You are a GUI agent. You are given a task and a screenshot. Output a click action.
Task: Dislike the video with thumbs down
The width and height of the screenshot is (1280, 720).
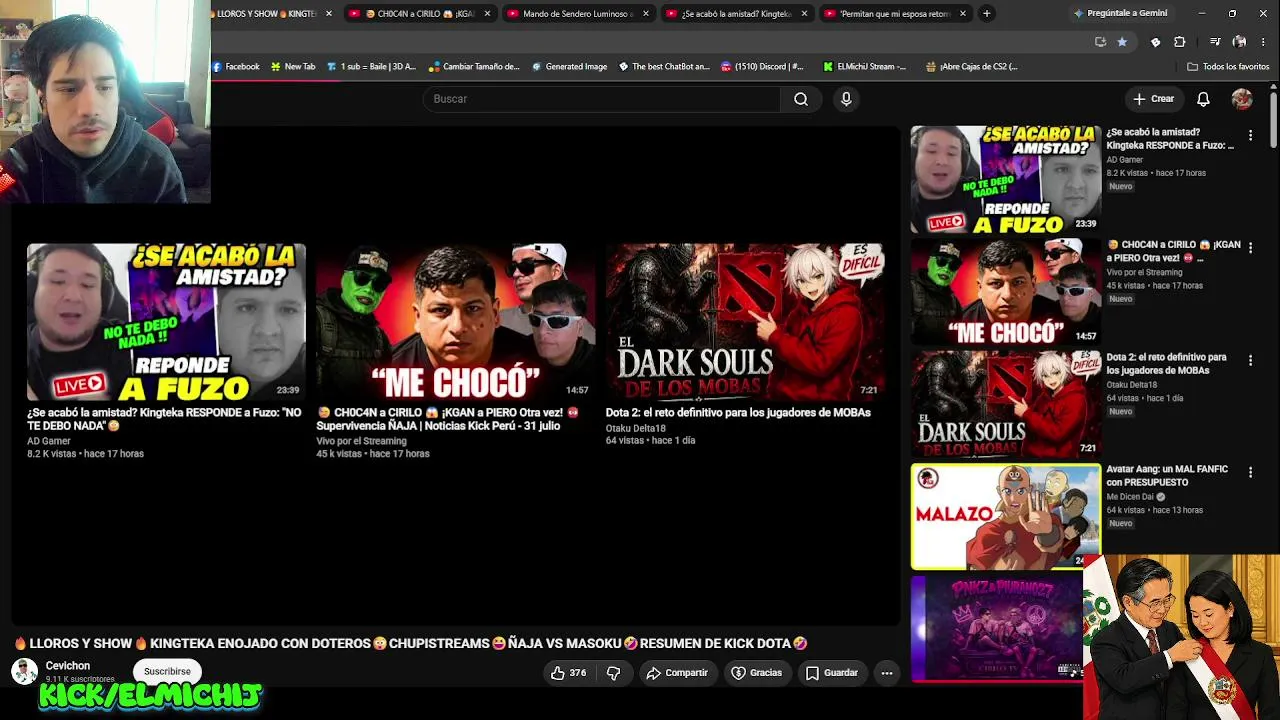(614, 673)
